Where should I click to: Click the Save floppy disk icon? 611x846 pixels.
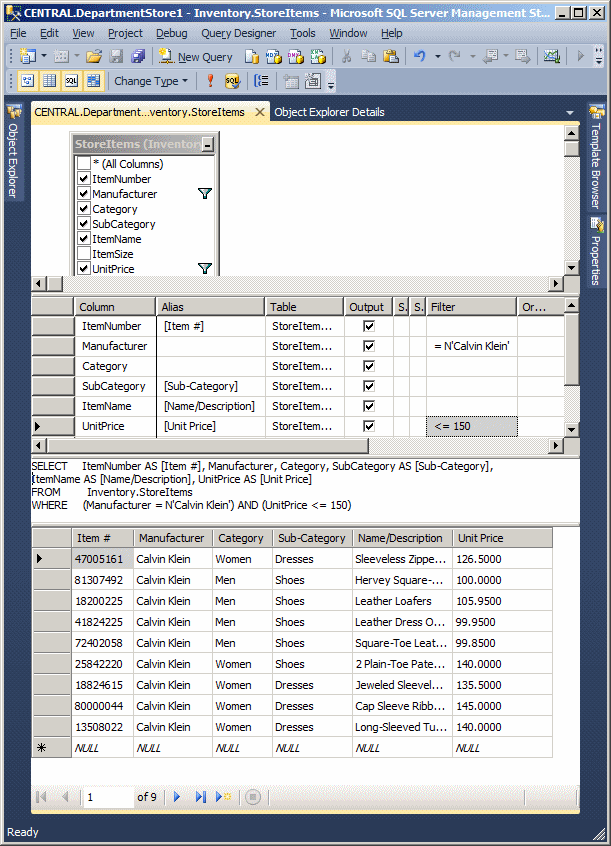coord(116,56)
